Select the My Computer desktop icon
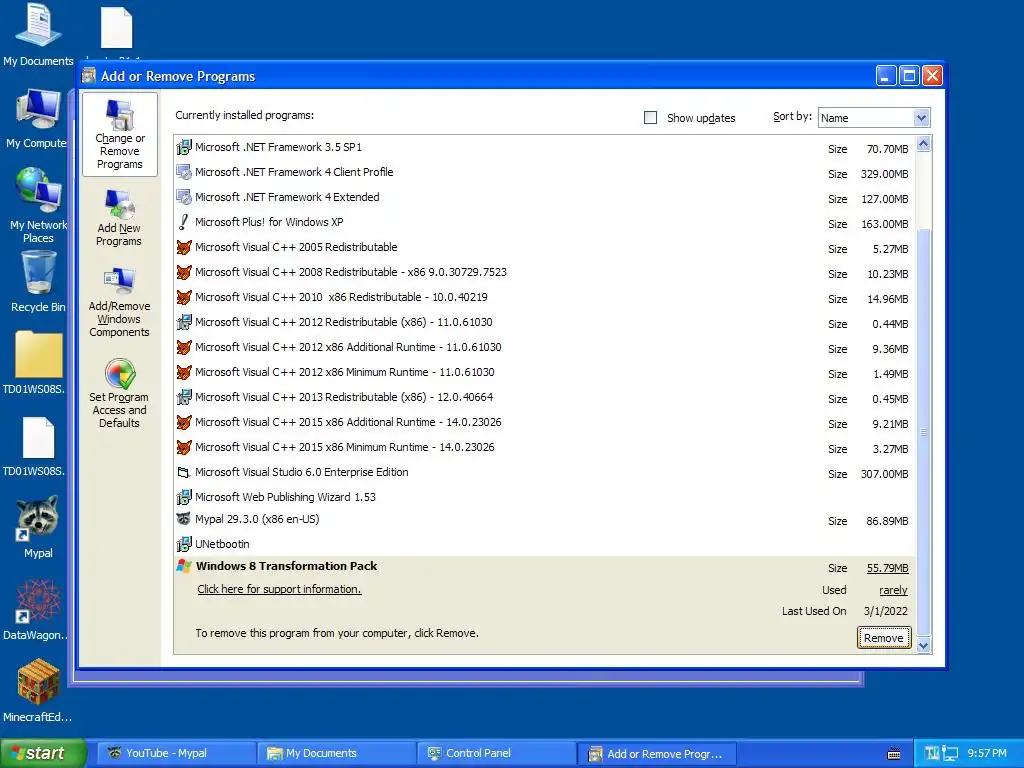The width and height of the screenshot is (1024, 768). [37, 118]
